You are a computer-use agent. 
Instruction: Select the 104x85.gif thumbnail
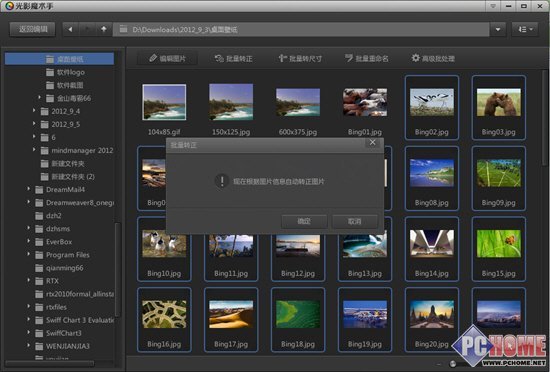(164, 102)
